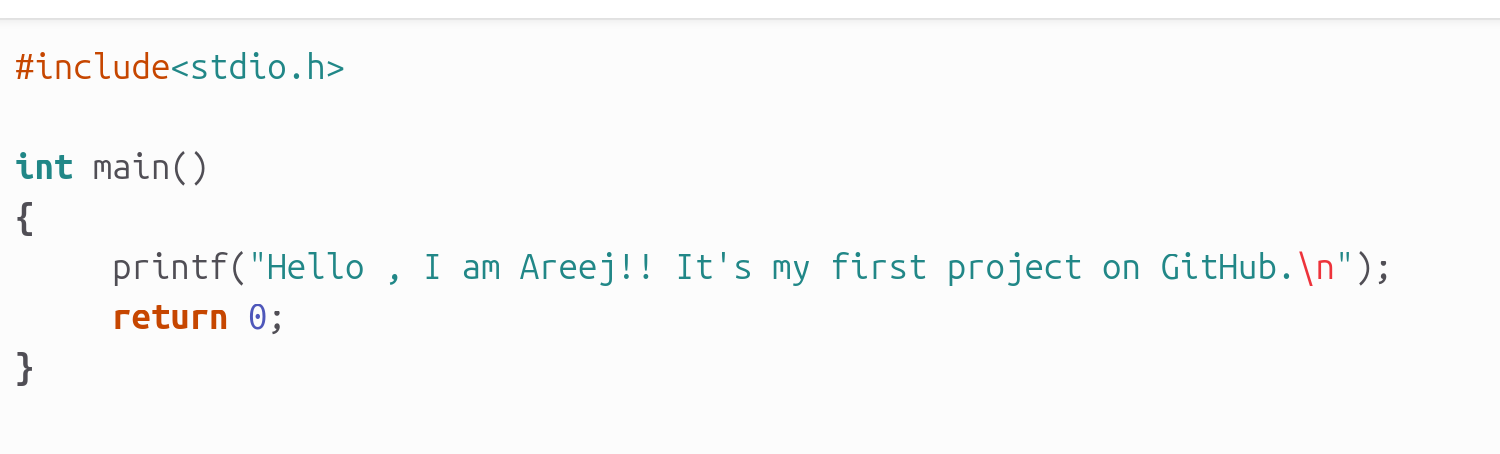Click the word my in the string
This screenshot has height=454, width=1500.
point(791,269)
